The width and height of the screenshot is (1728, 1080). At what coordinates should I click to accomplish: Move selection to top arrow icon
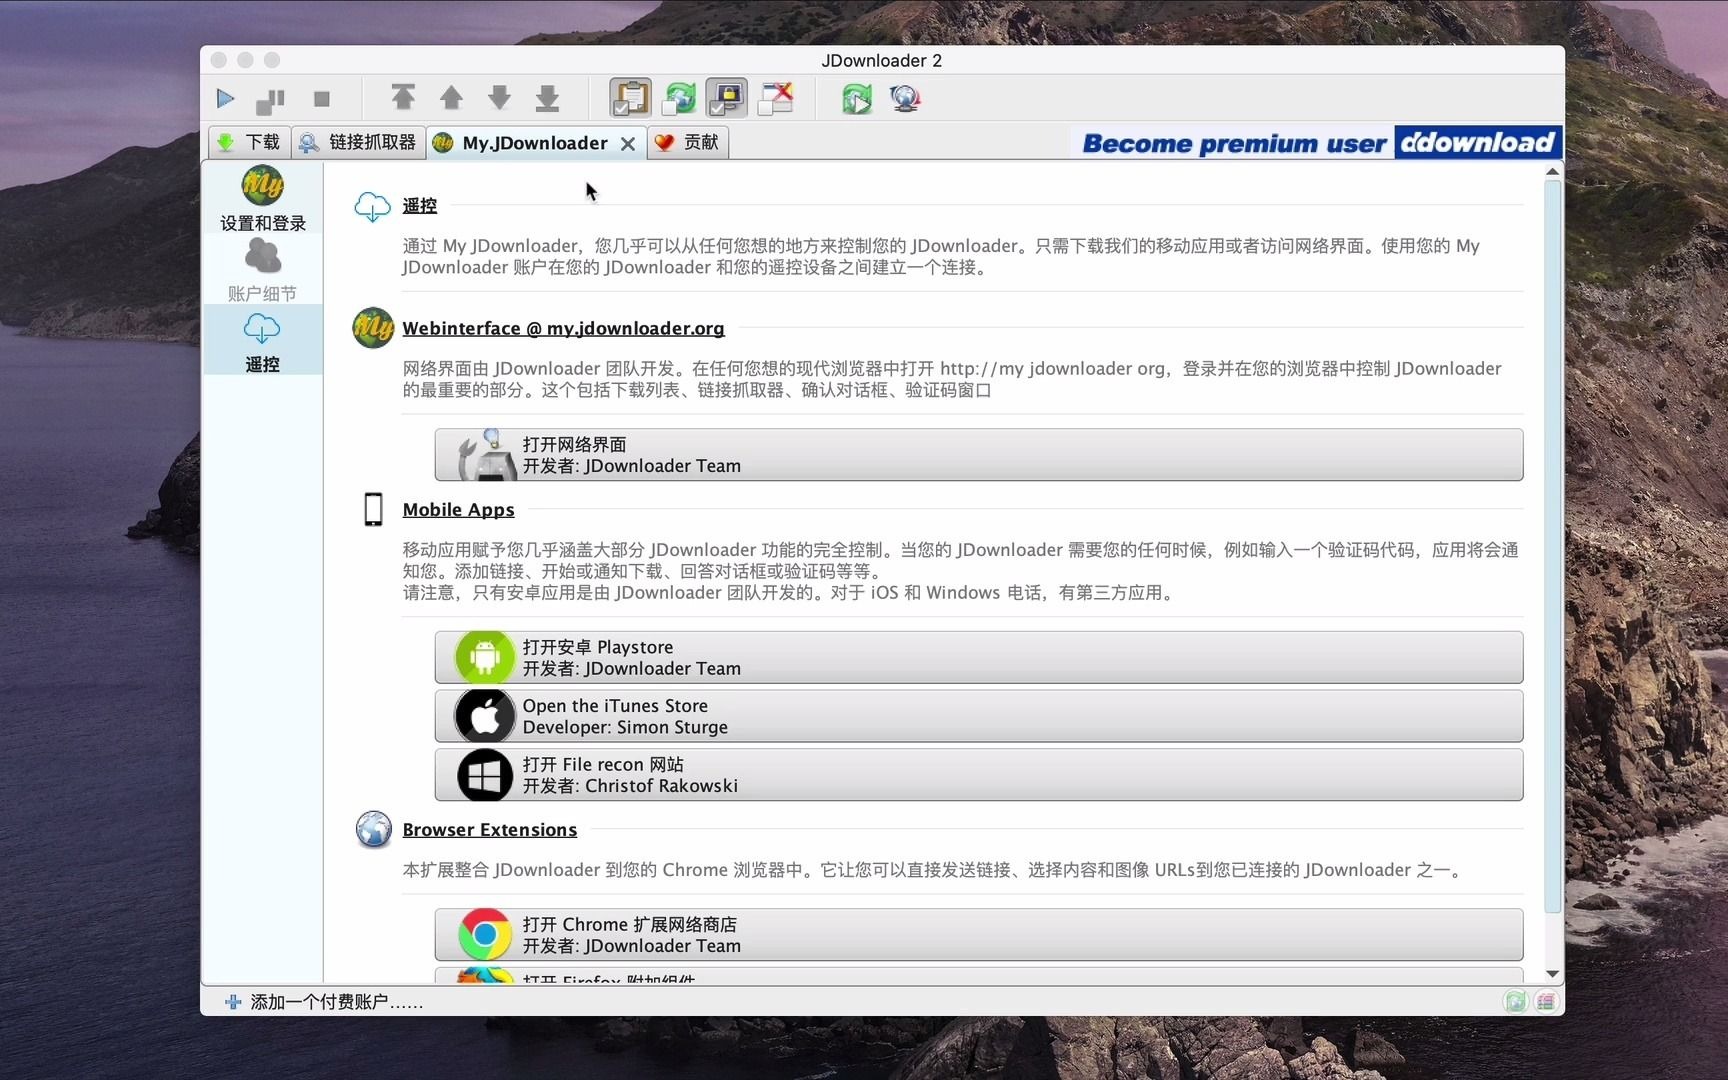[403, 98]
